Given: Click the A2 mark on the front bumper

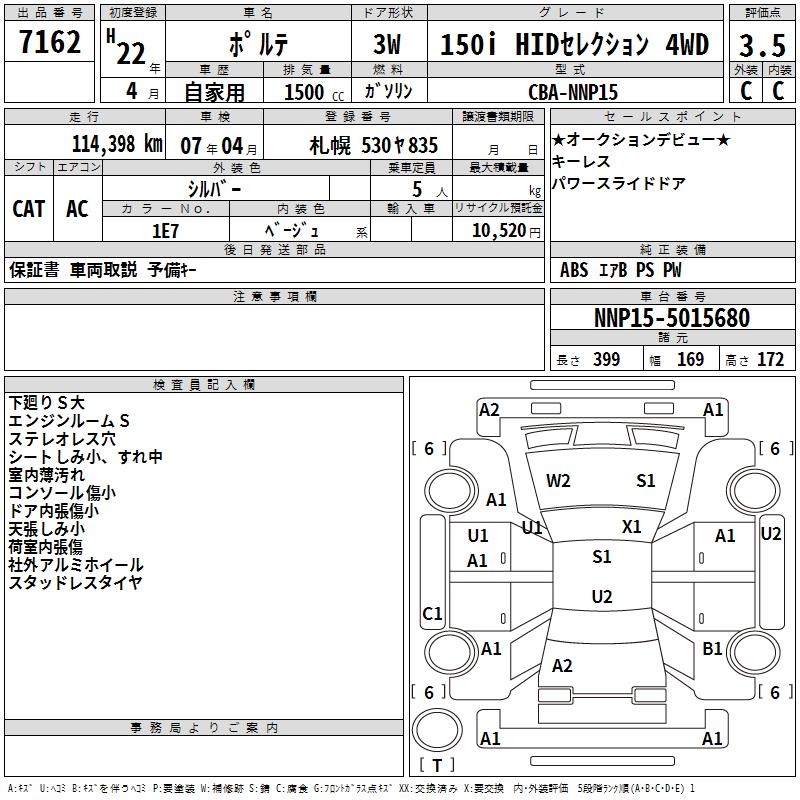Looking at the screenshot, I should [x=489, y=410].
